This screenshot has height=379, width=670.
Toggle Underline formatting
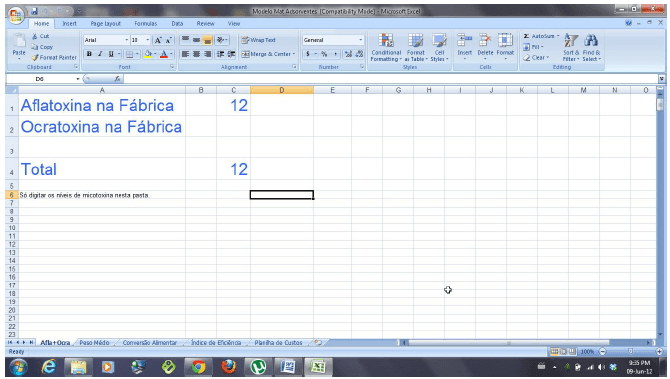pos(111,54)
